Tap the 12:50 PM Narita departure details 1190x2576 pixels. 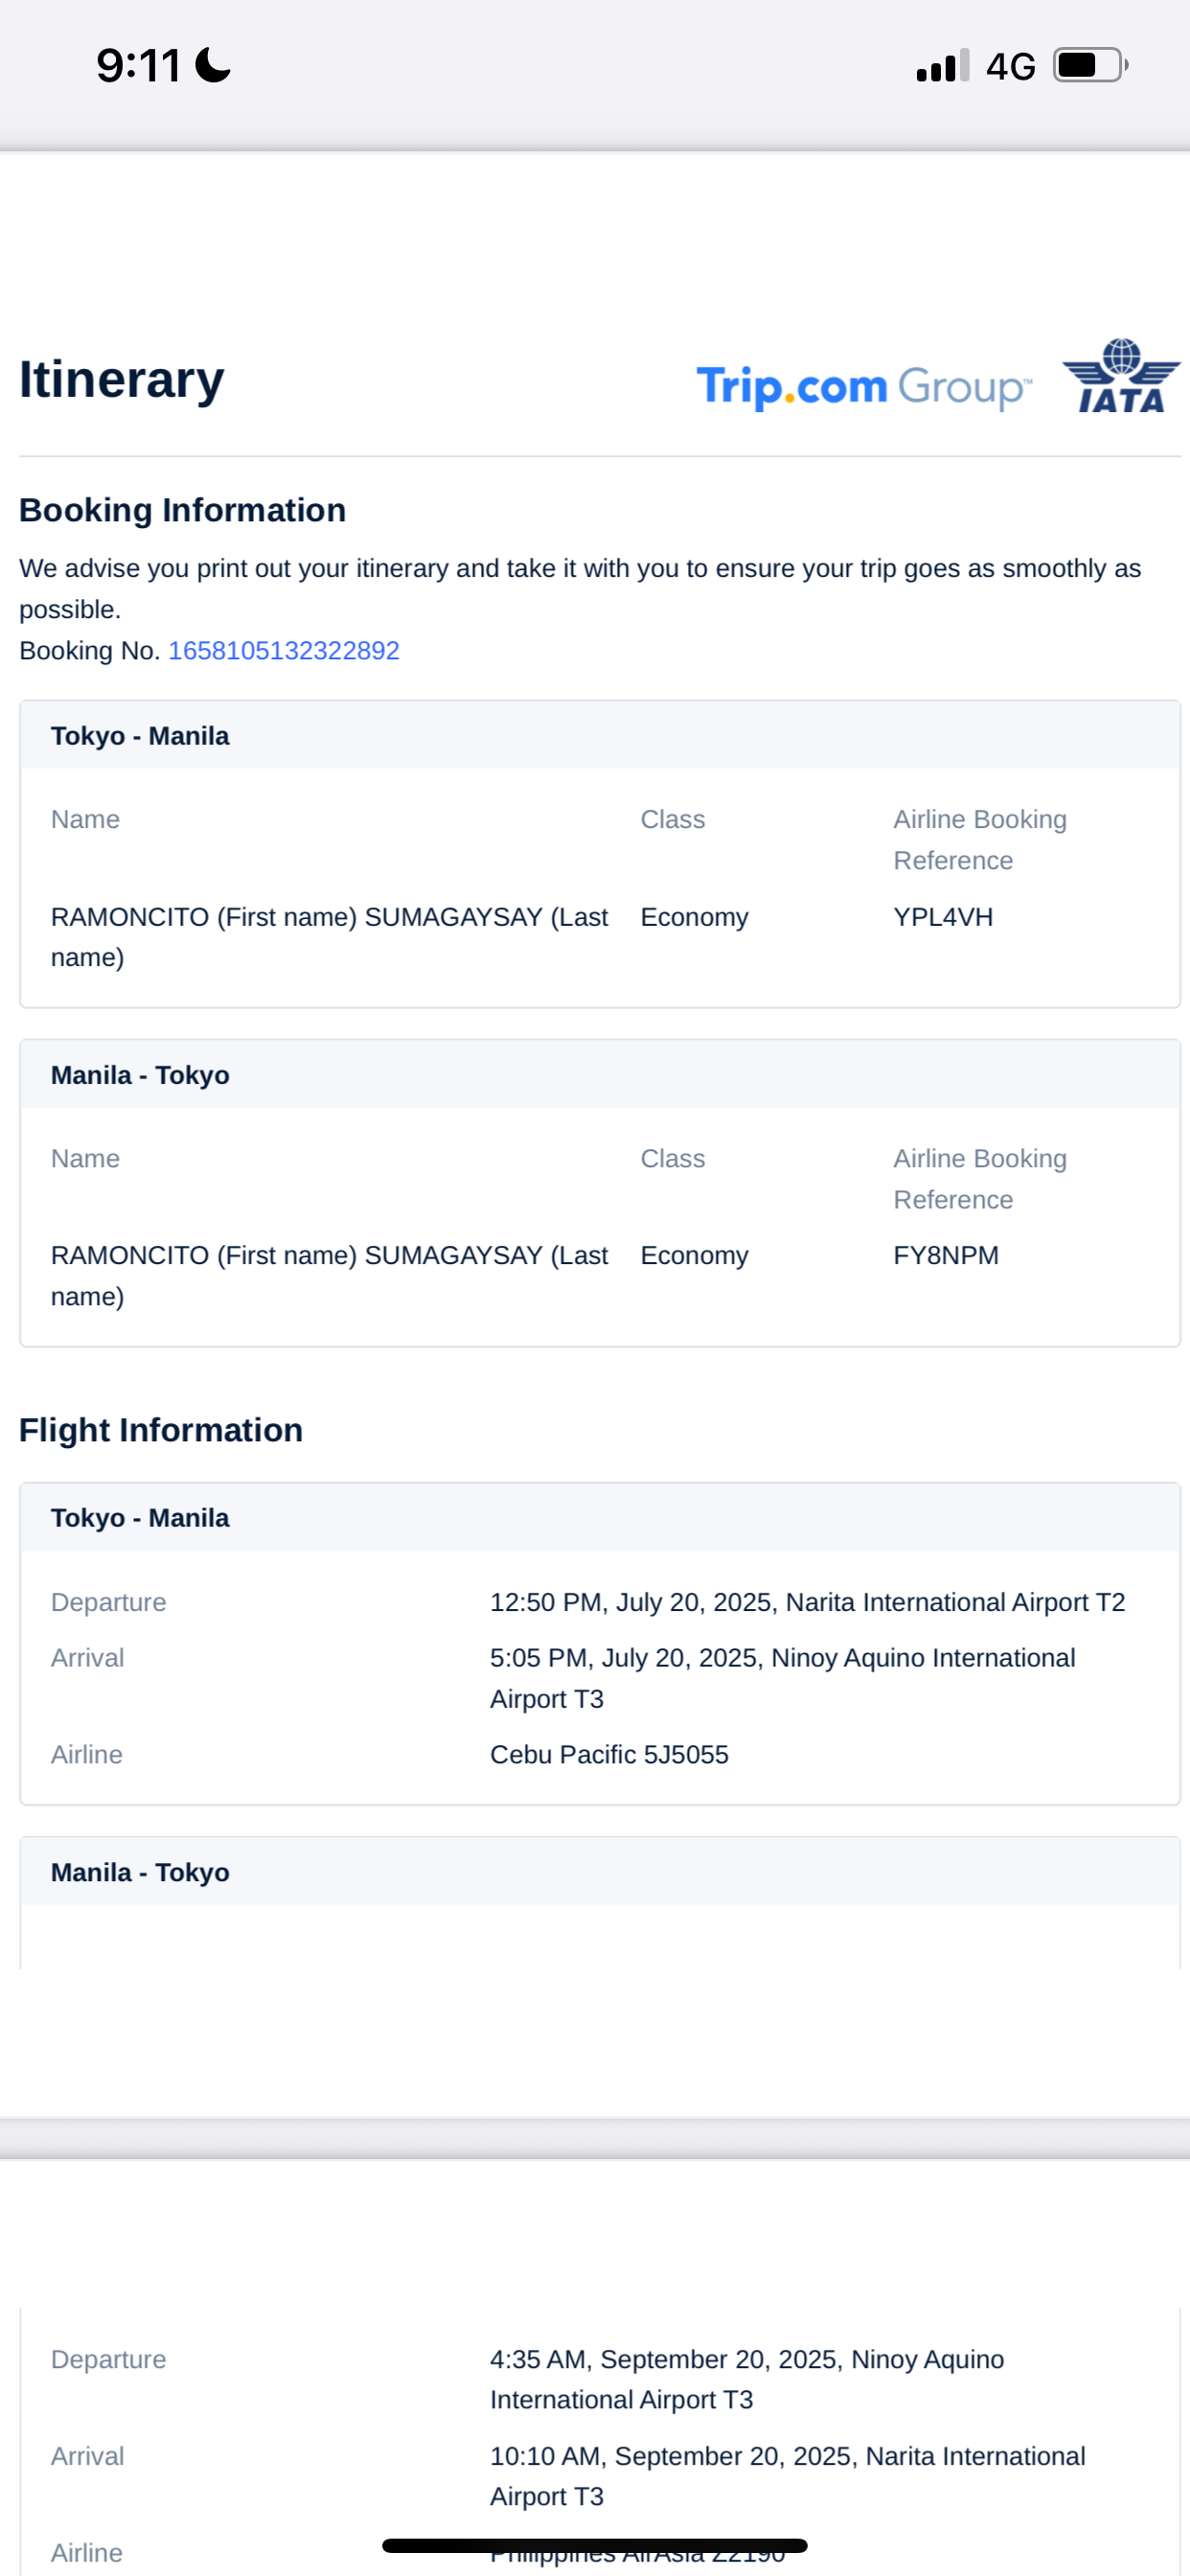(807, 1602)
